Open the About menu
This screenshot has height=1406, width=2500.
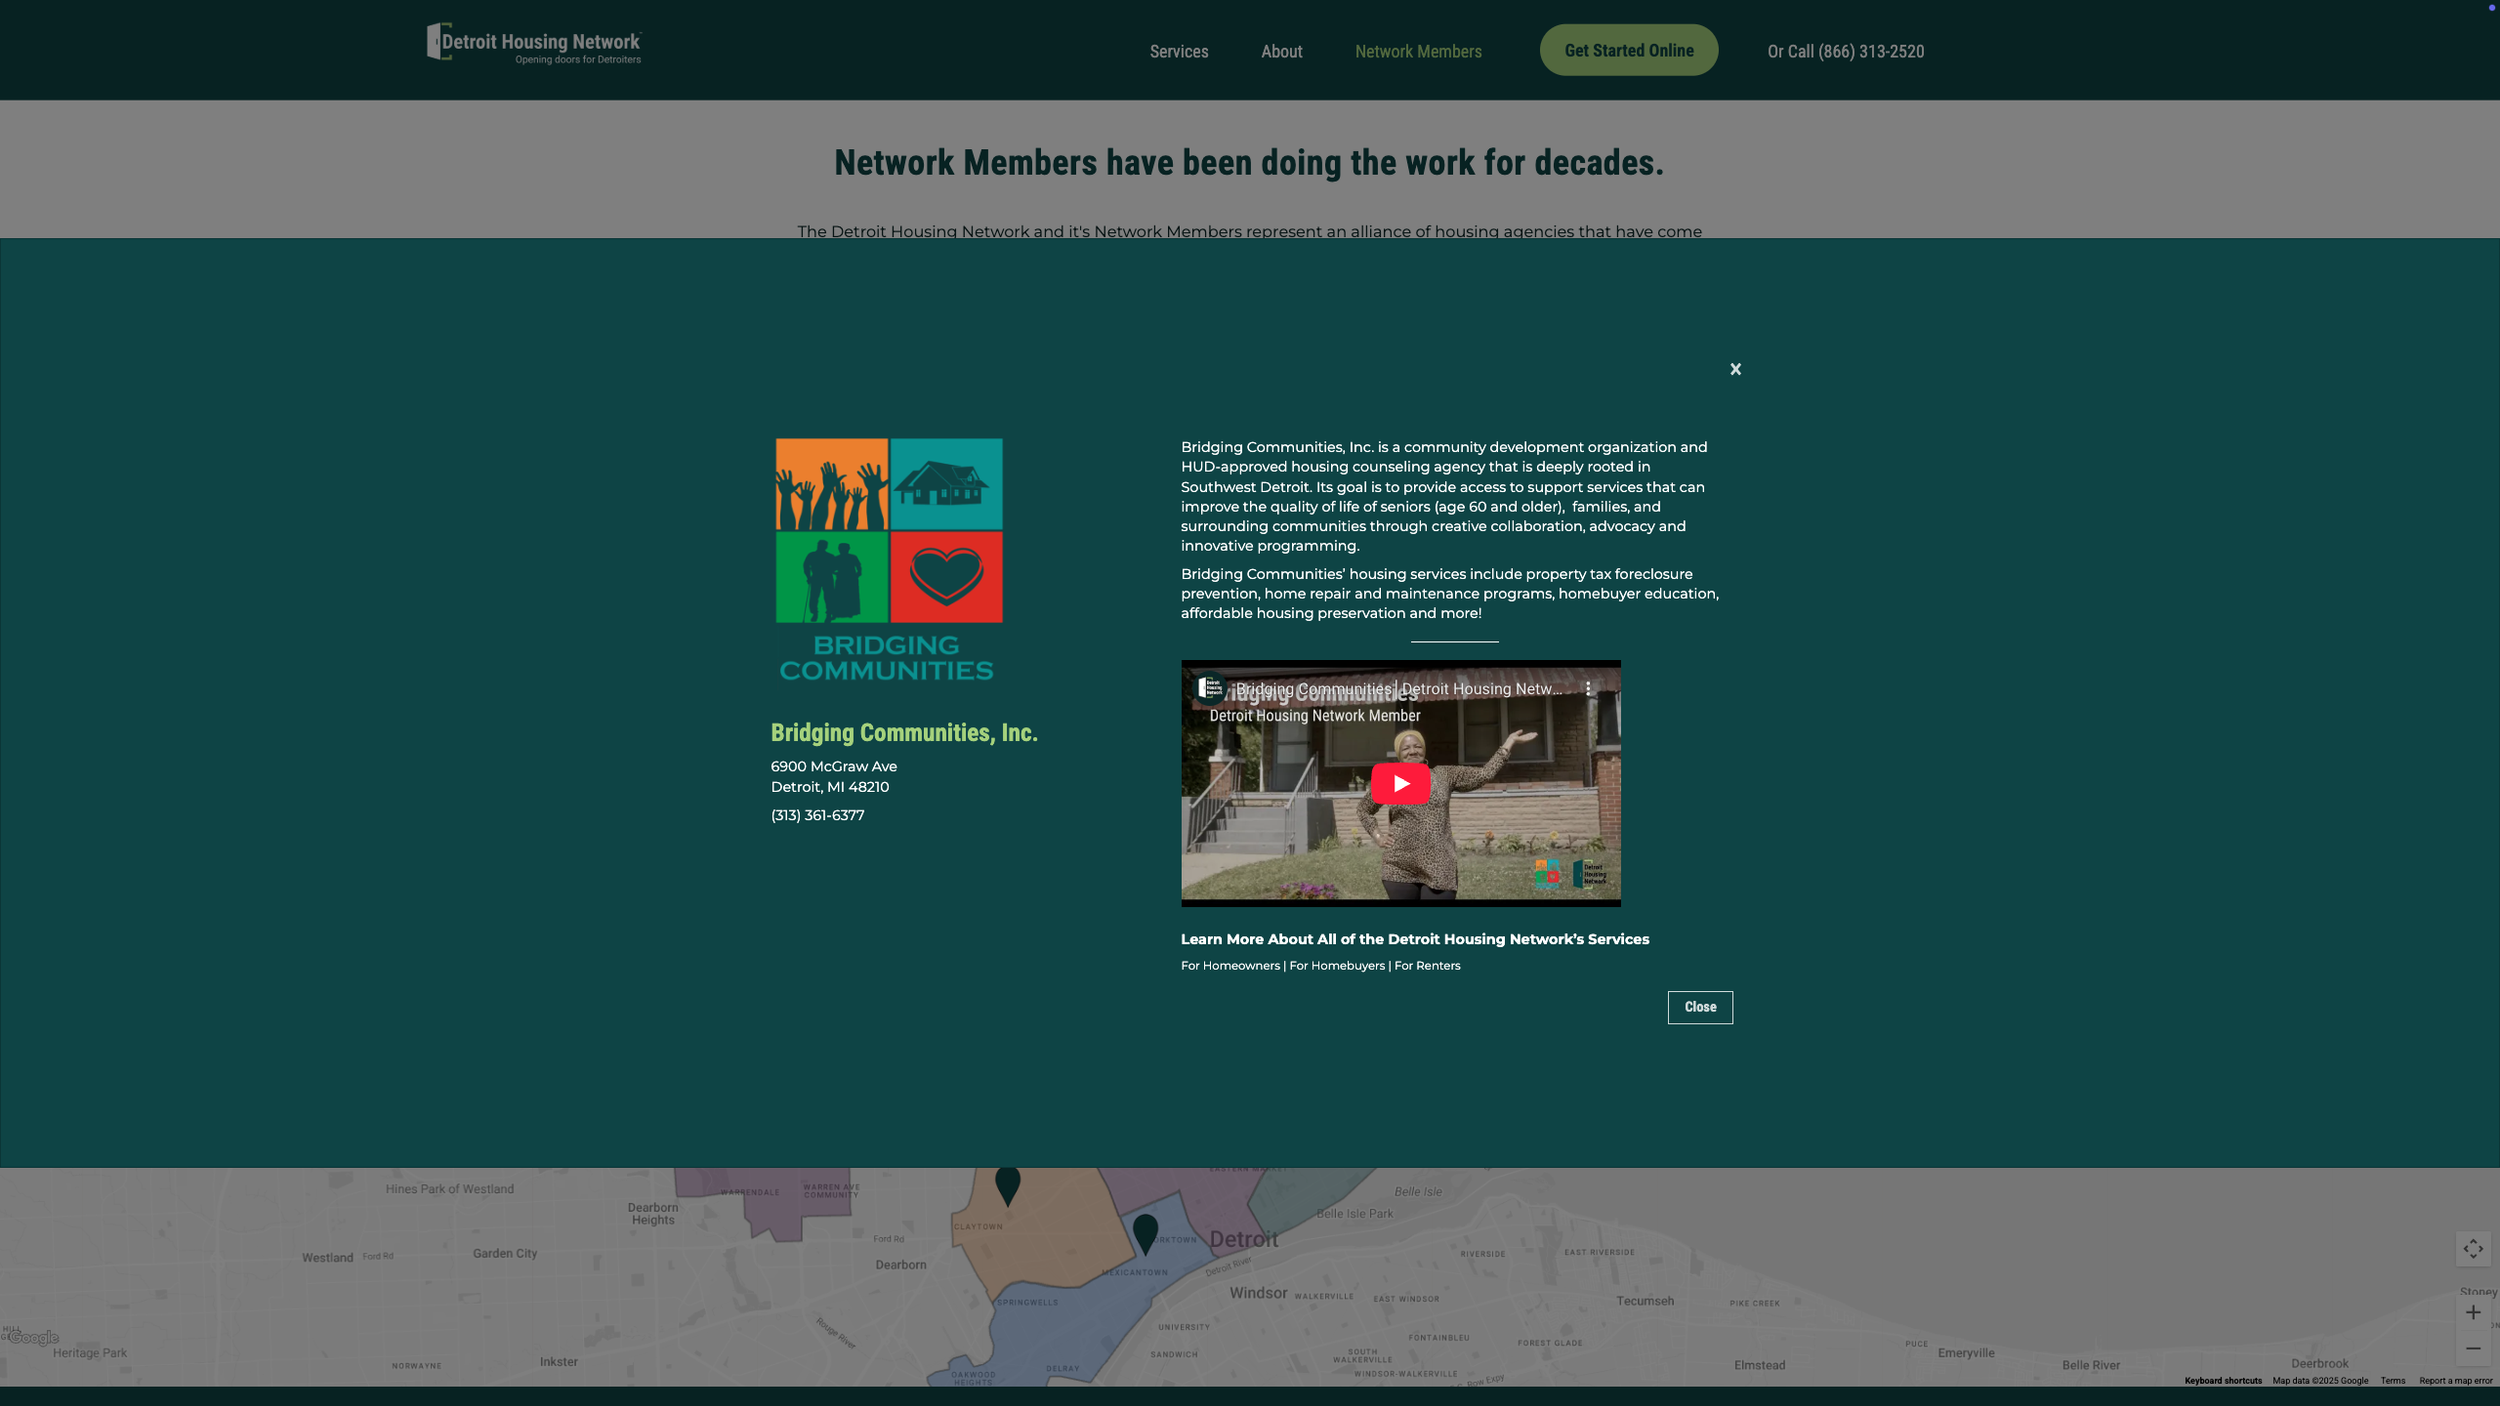(1281, 51)
